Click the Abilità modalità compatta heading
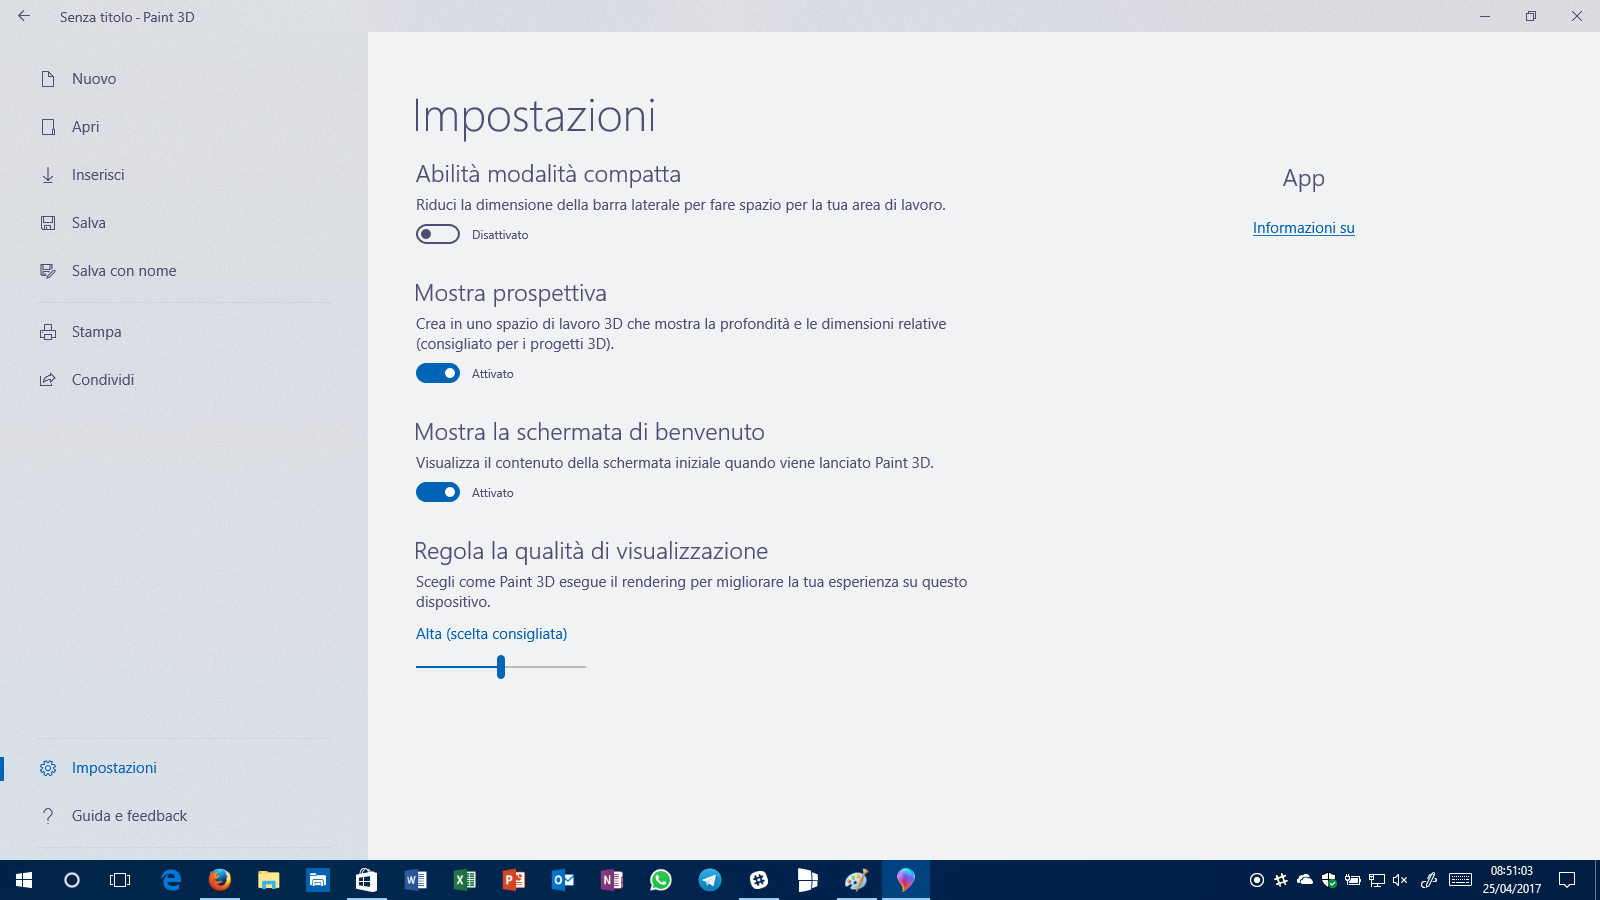Image resolution: width=1600 pixels, height=900 pixels. tap(548, 174)
